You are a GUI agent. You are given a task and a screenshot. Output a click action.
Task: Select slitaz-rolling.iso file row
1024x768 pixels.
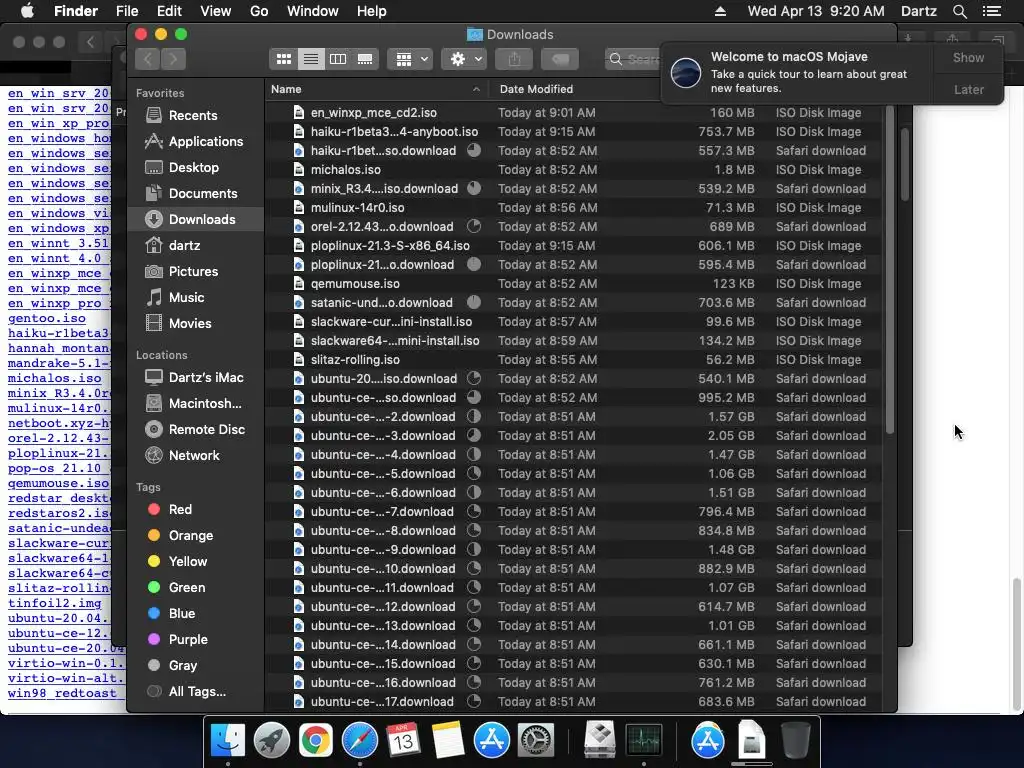pyautogui.click(x=575, y=360)
